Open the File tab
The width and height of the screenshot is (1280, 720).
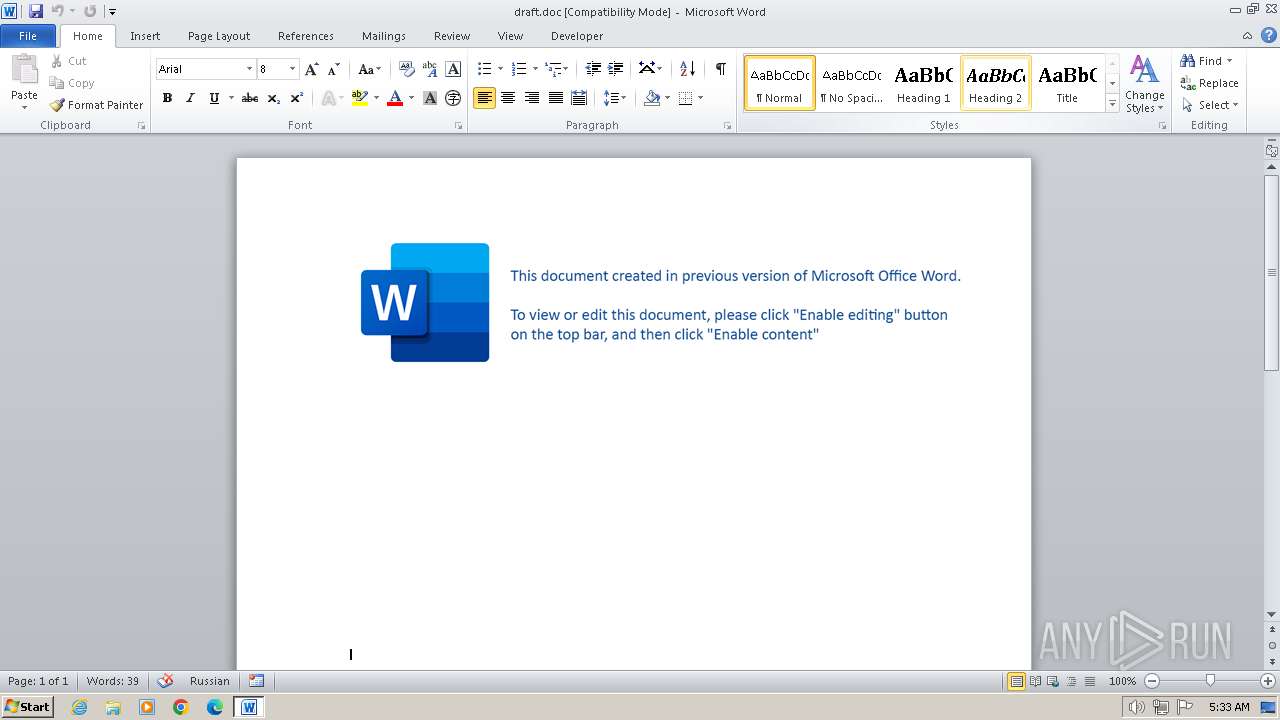pyautogui.click(x=28, y=36)
